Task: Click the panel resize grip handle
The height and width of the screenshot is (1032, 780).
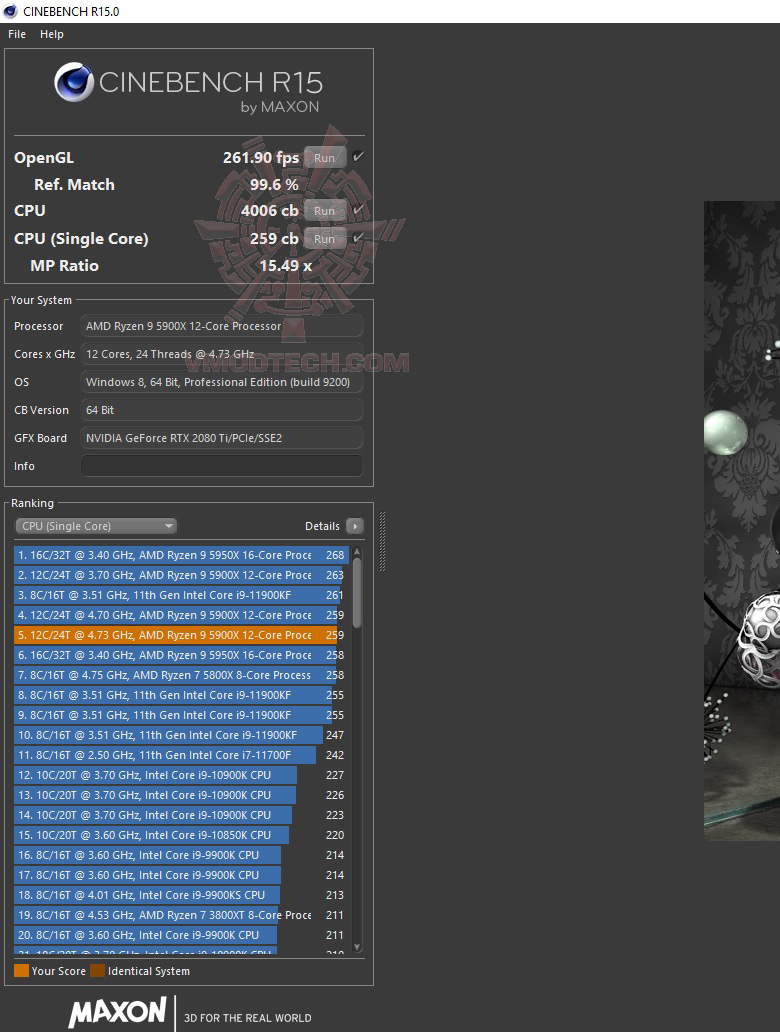Action: click(382, 541)
